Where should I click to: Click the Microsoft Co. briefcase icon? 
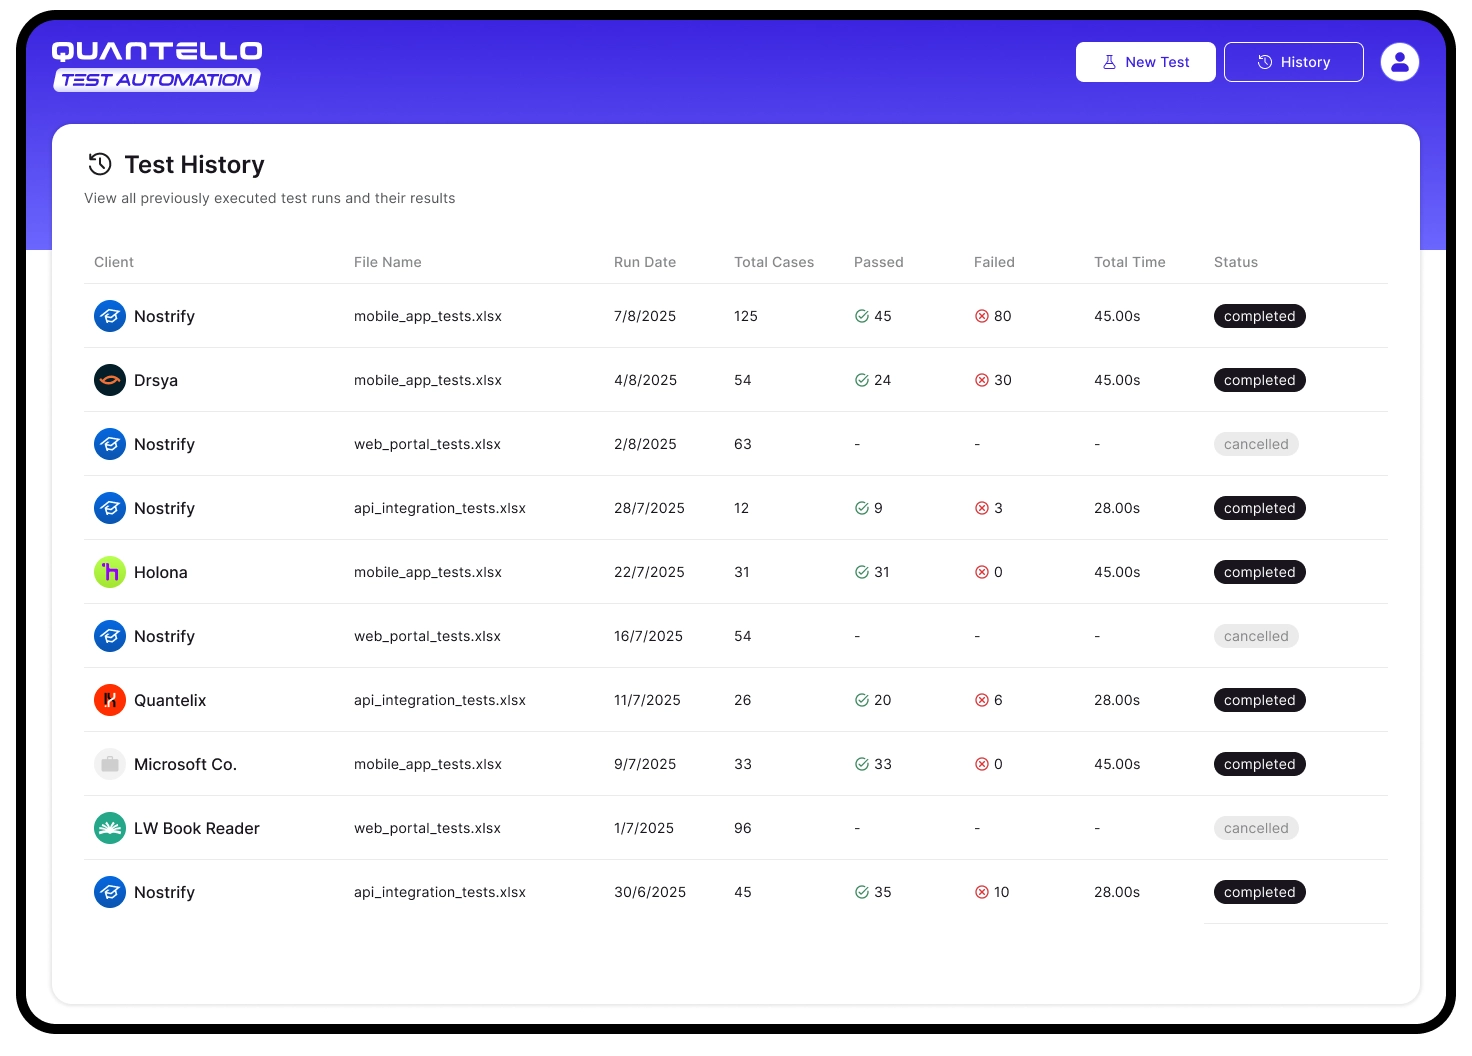110,764
